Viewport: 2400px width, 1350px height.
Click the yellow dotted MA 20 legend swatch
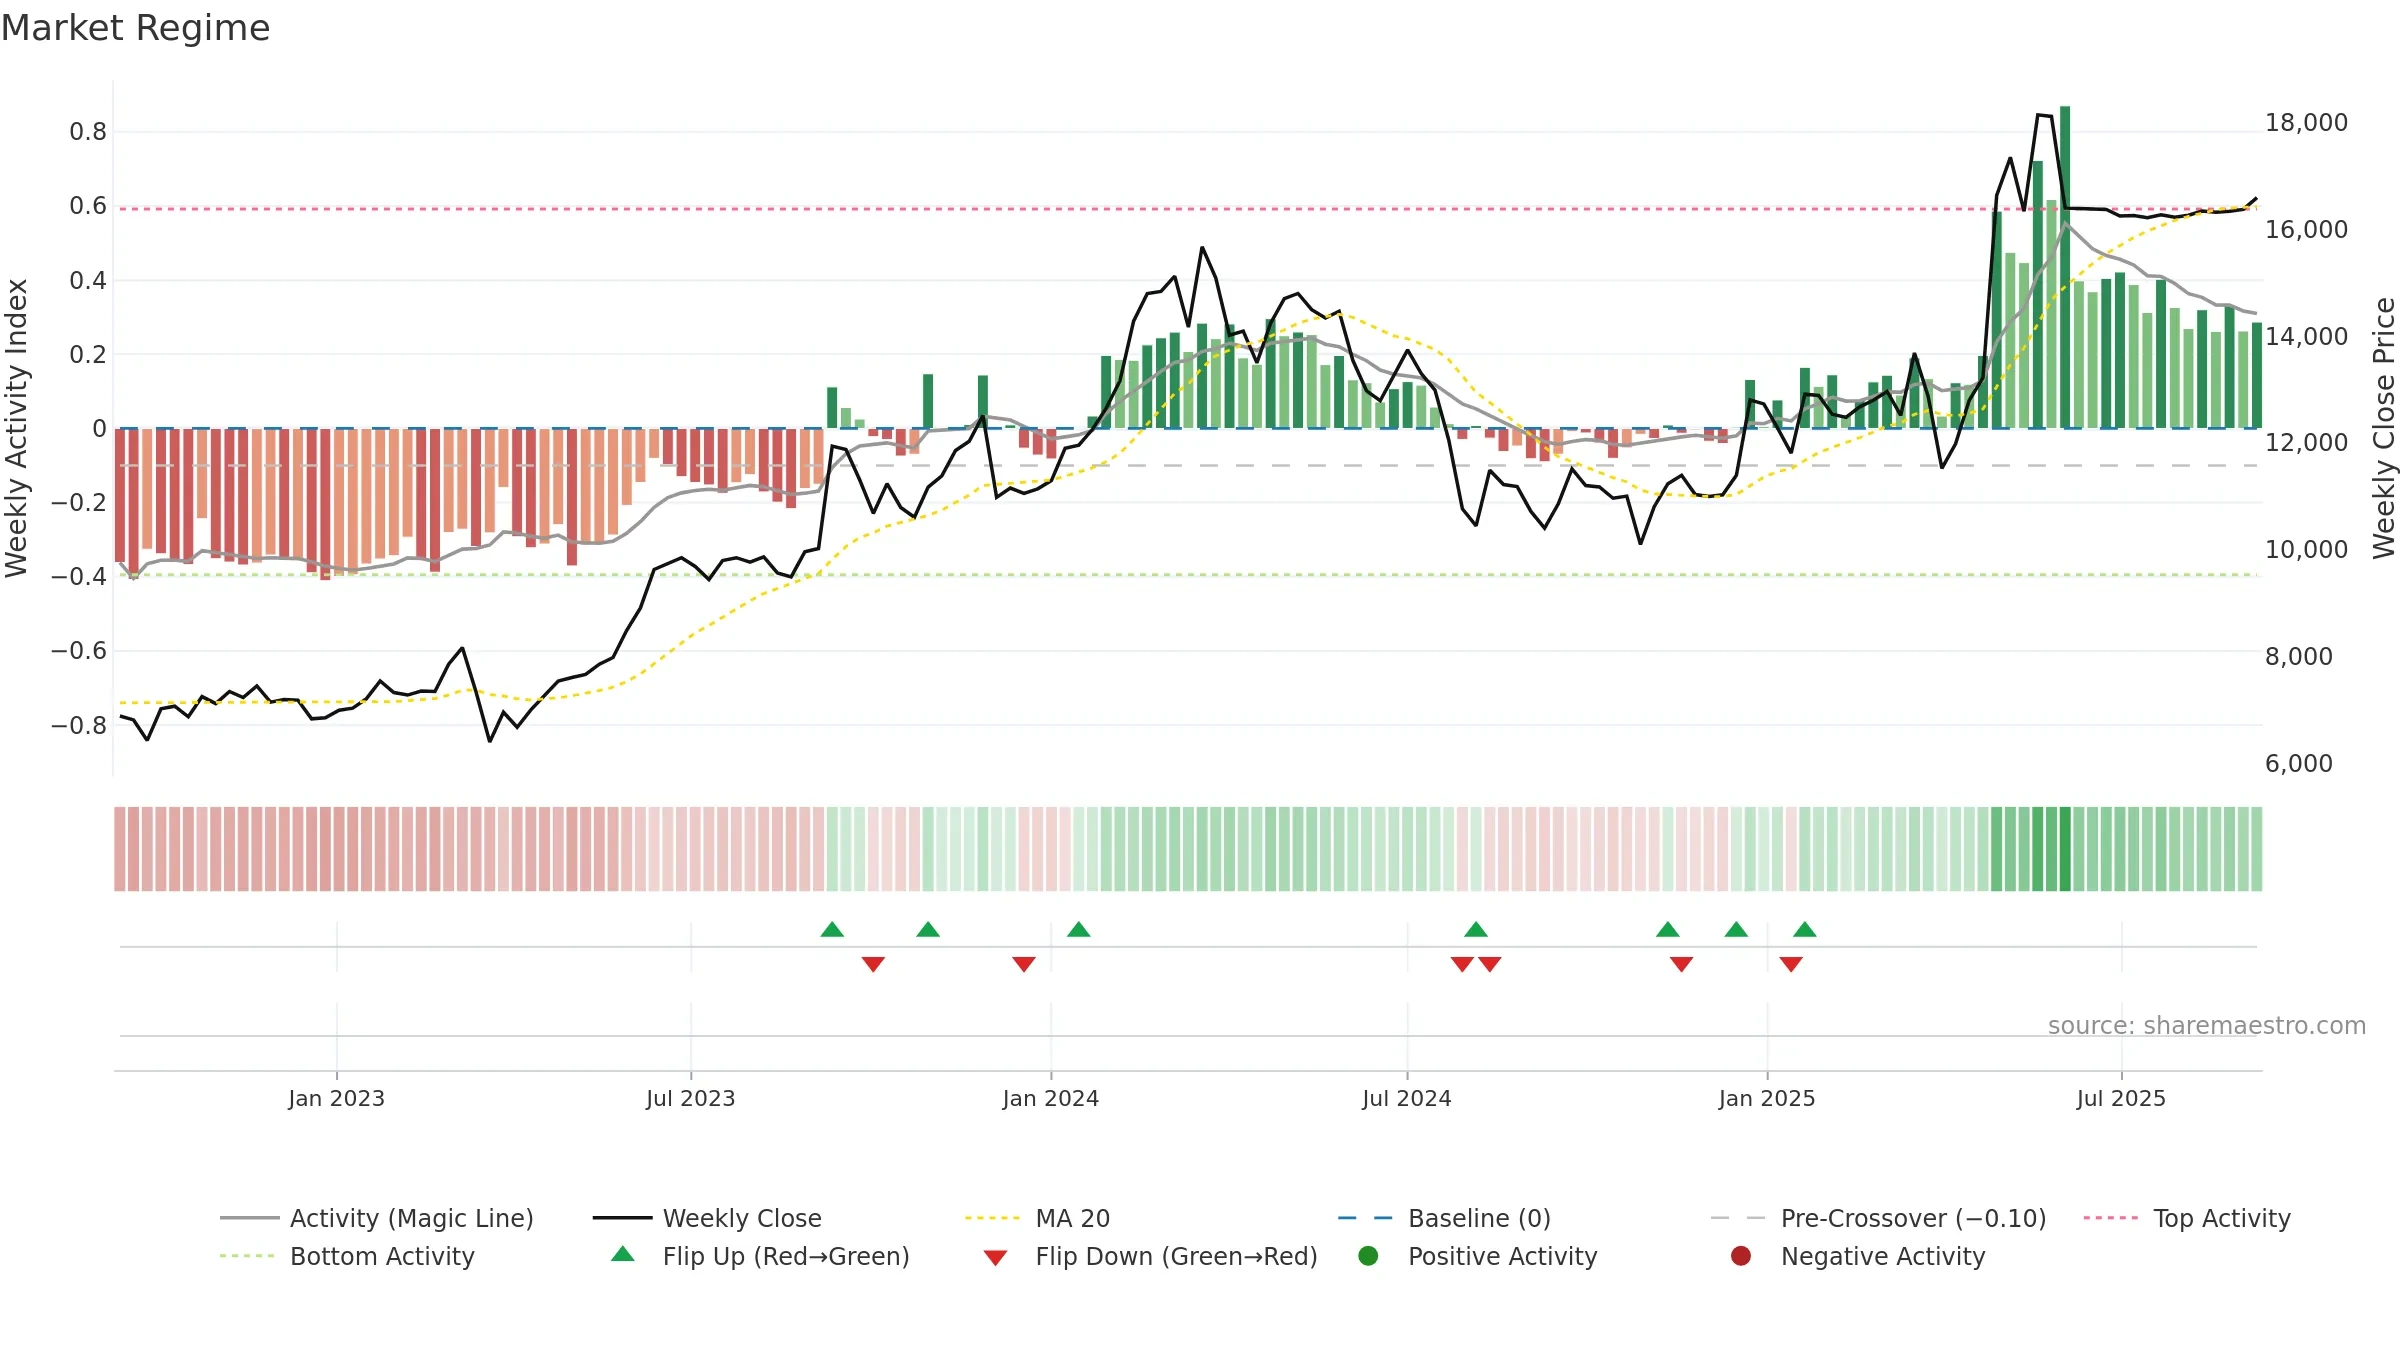(x=992, y=1218)
